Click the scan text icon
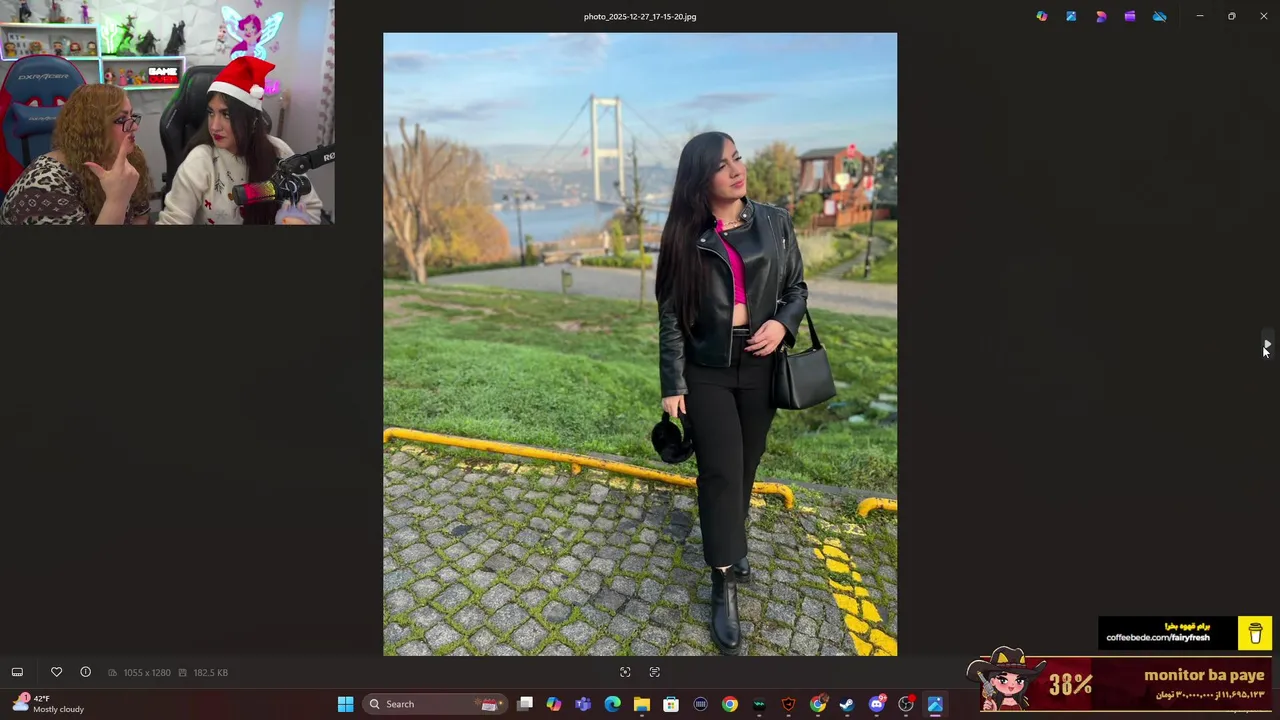 (655, 672)
